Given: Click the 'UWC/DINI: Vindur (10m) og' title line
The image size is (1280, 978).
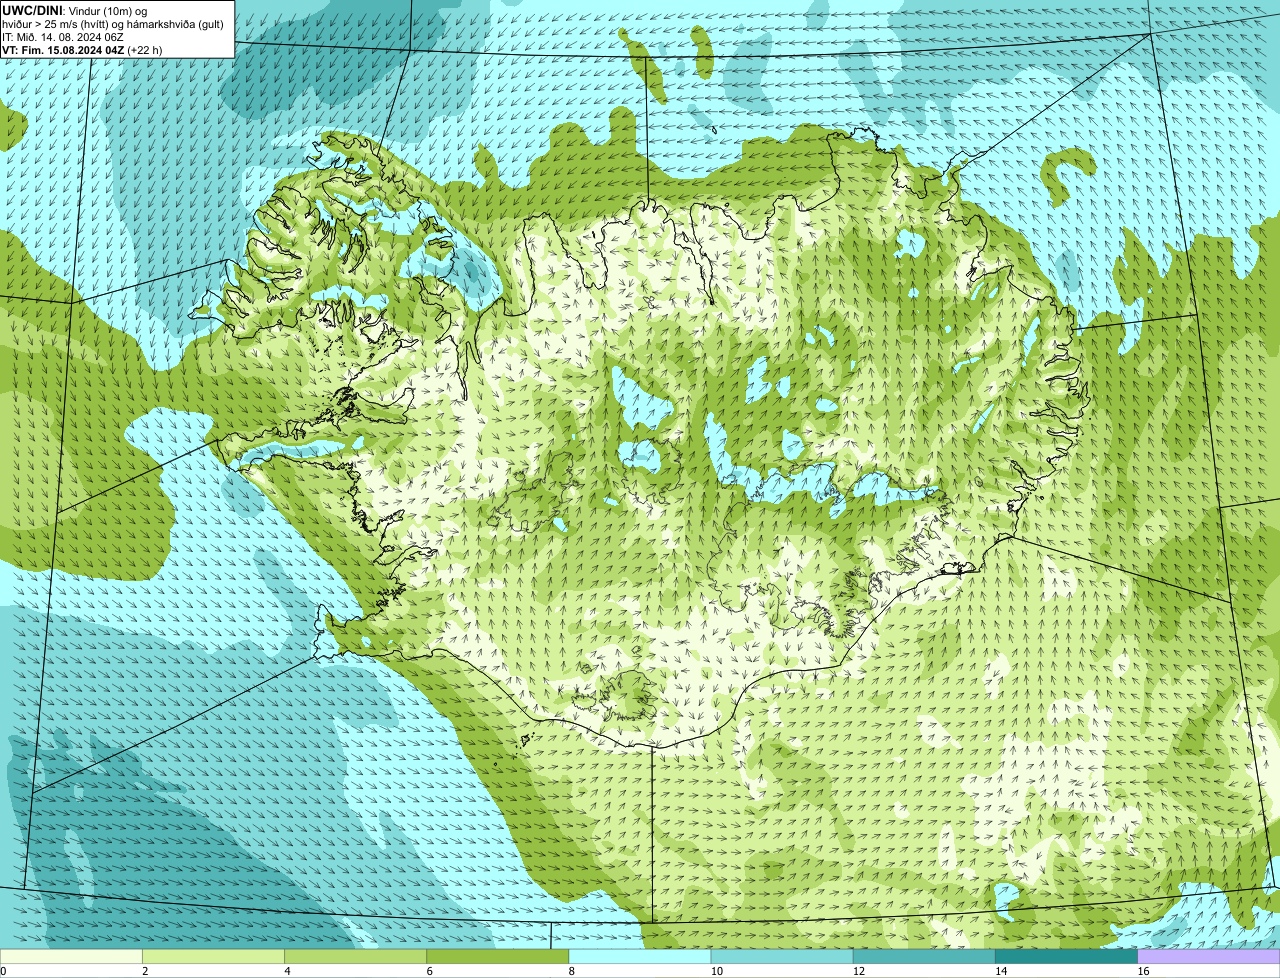Looking at the screenshot, I should pyautogui.click(x=75, y=10).
